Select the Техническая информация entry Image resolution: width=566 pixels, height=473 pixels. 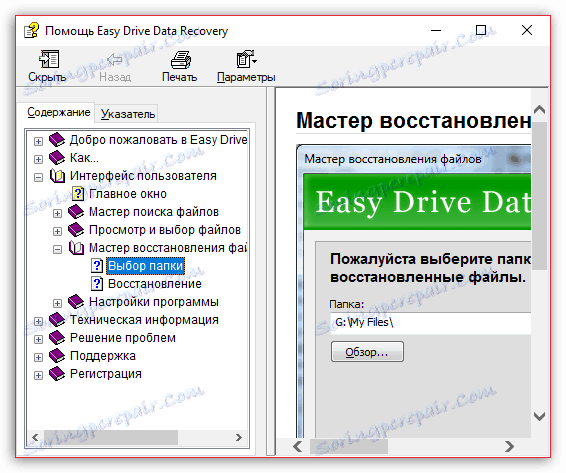(x=144, y=320)
